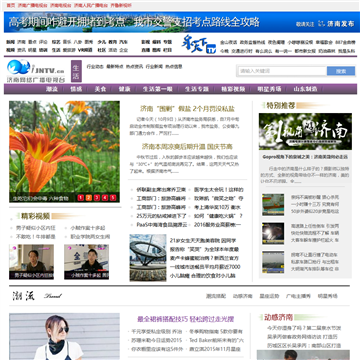
Task: Open the first small thumbnail under 特别推荐
Action: [273, 205]
